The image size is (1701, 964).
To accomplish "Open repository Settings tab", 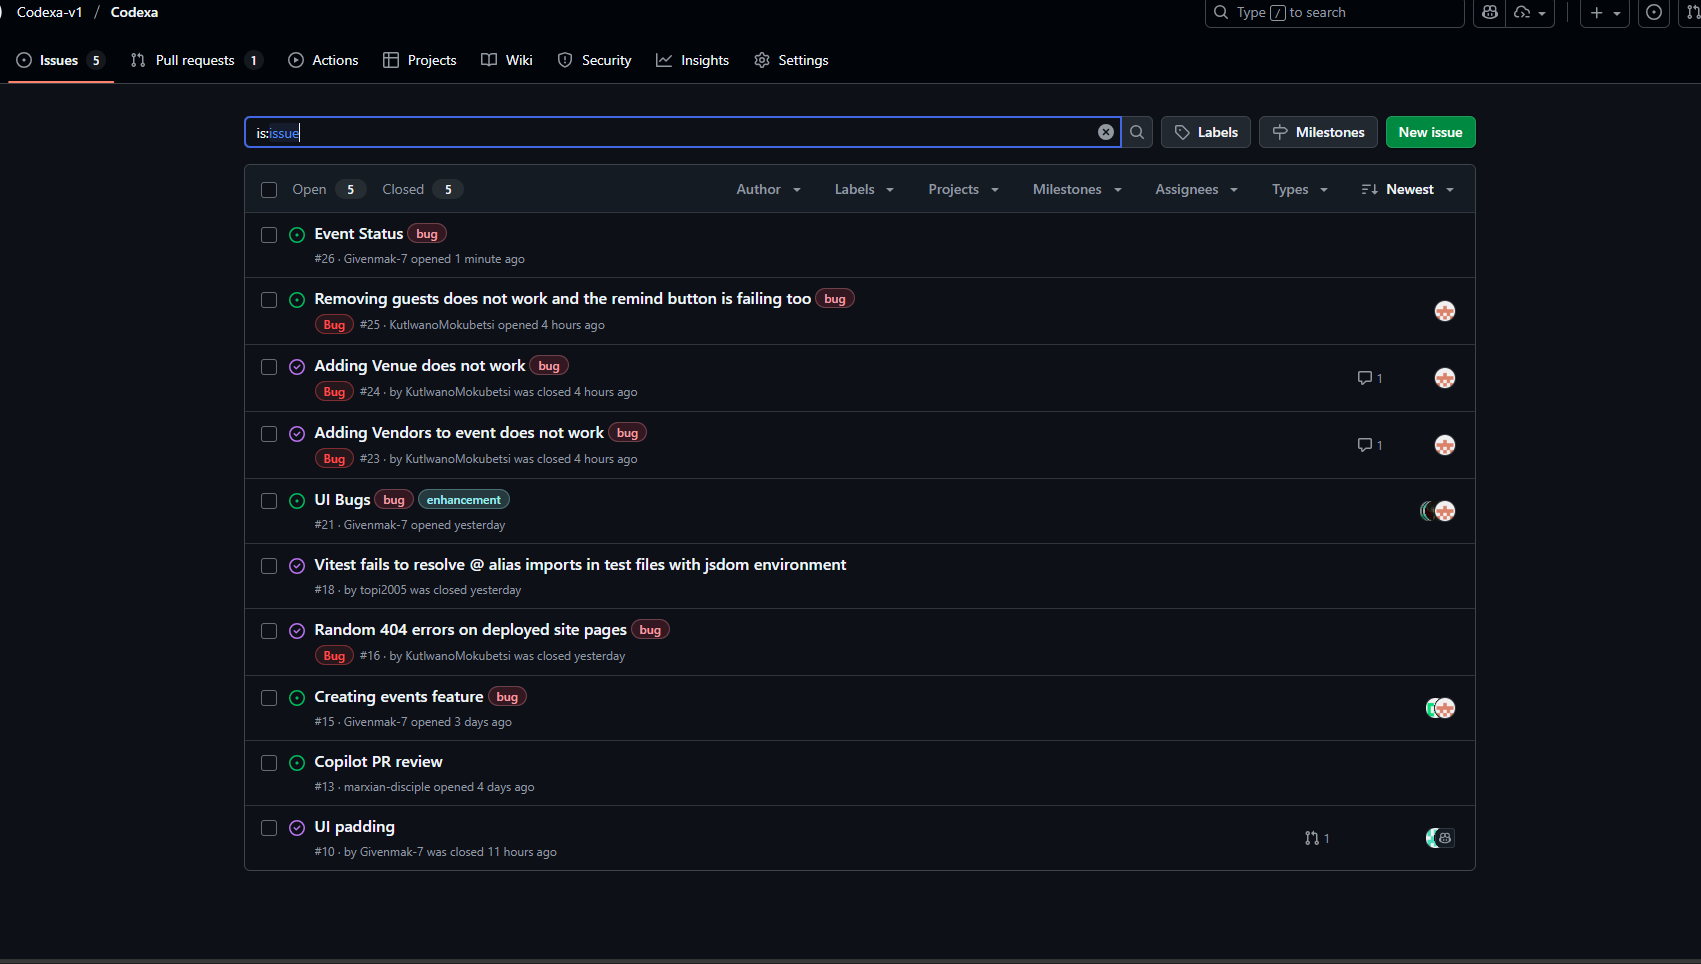I will (791, 60).
